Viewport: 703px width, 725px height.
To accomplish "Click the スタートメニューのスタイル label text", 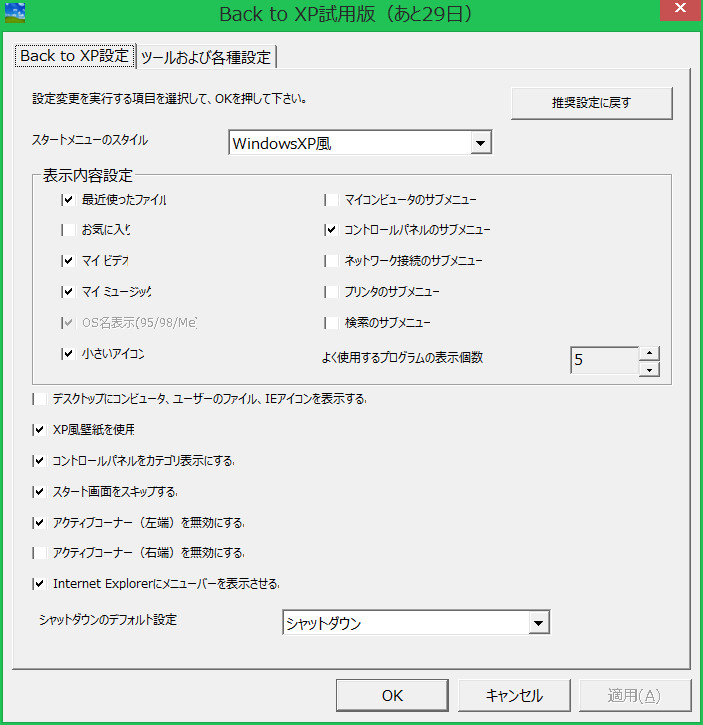I will (x=90, y=140).
